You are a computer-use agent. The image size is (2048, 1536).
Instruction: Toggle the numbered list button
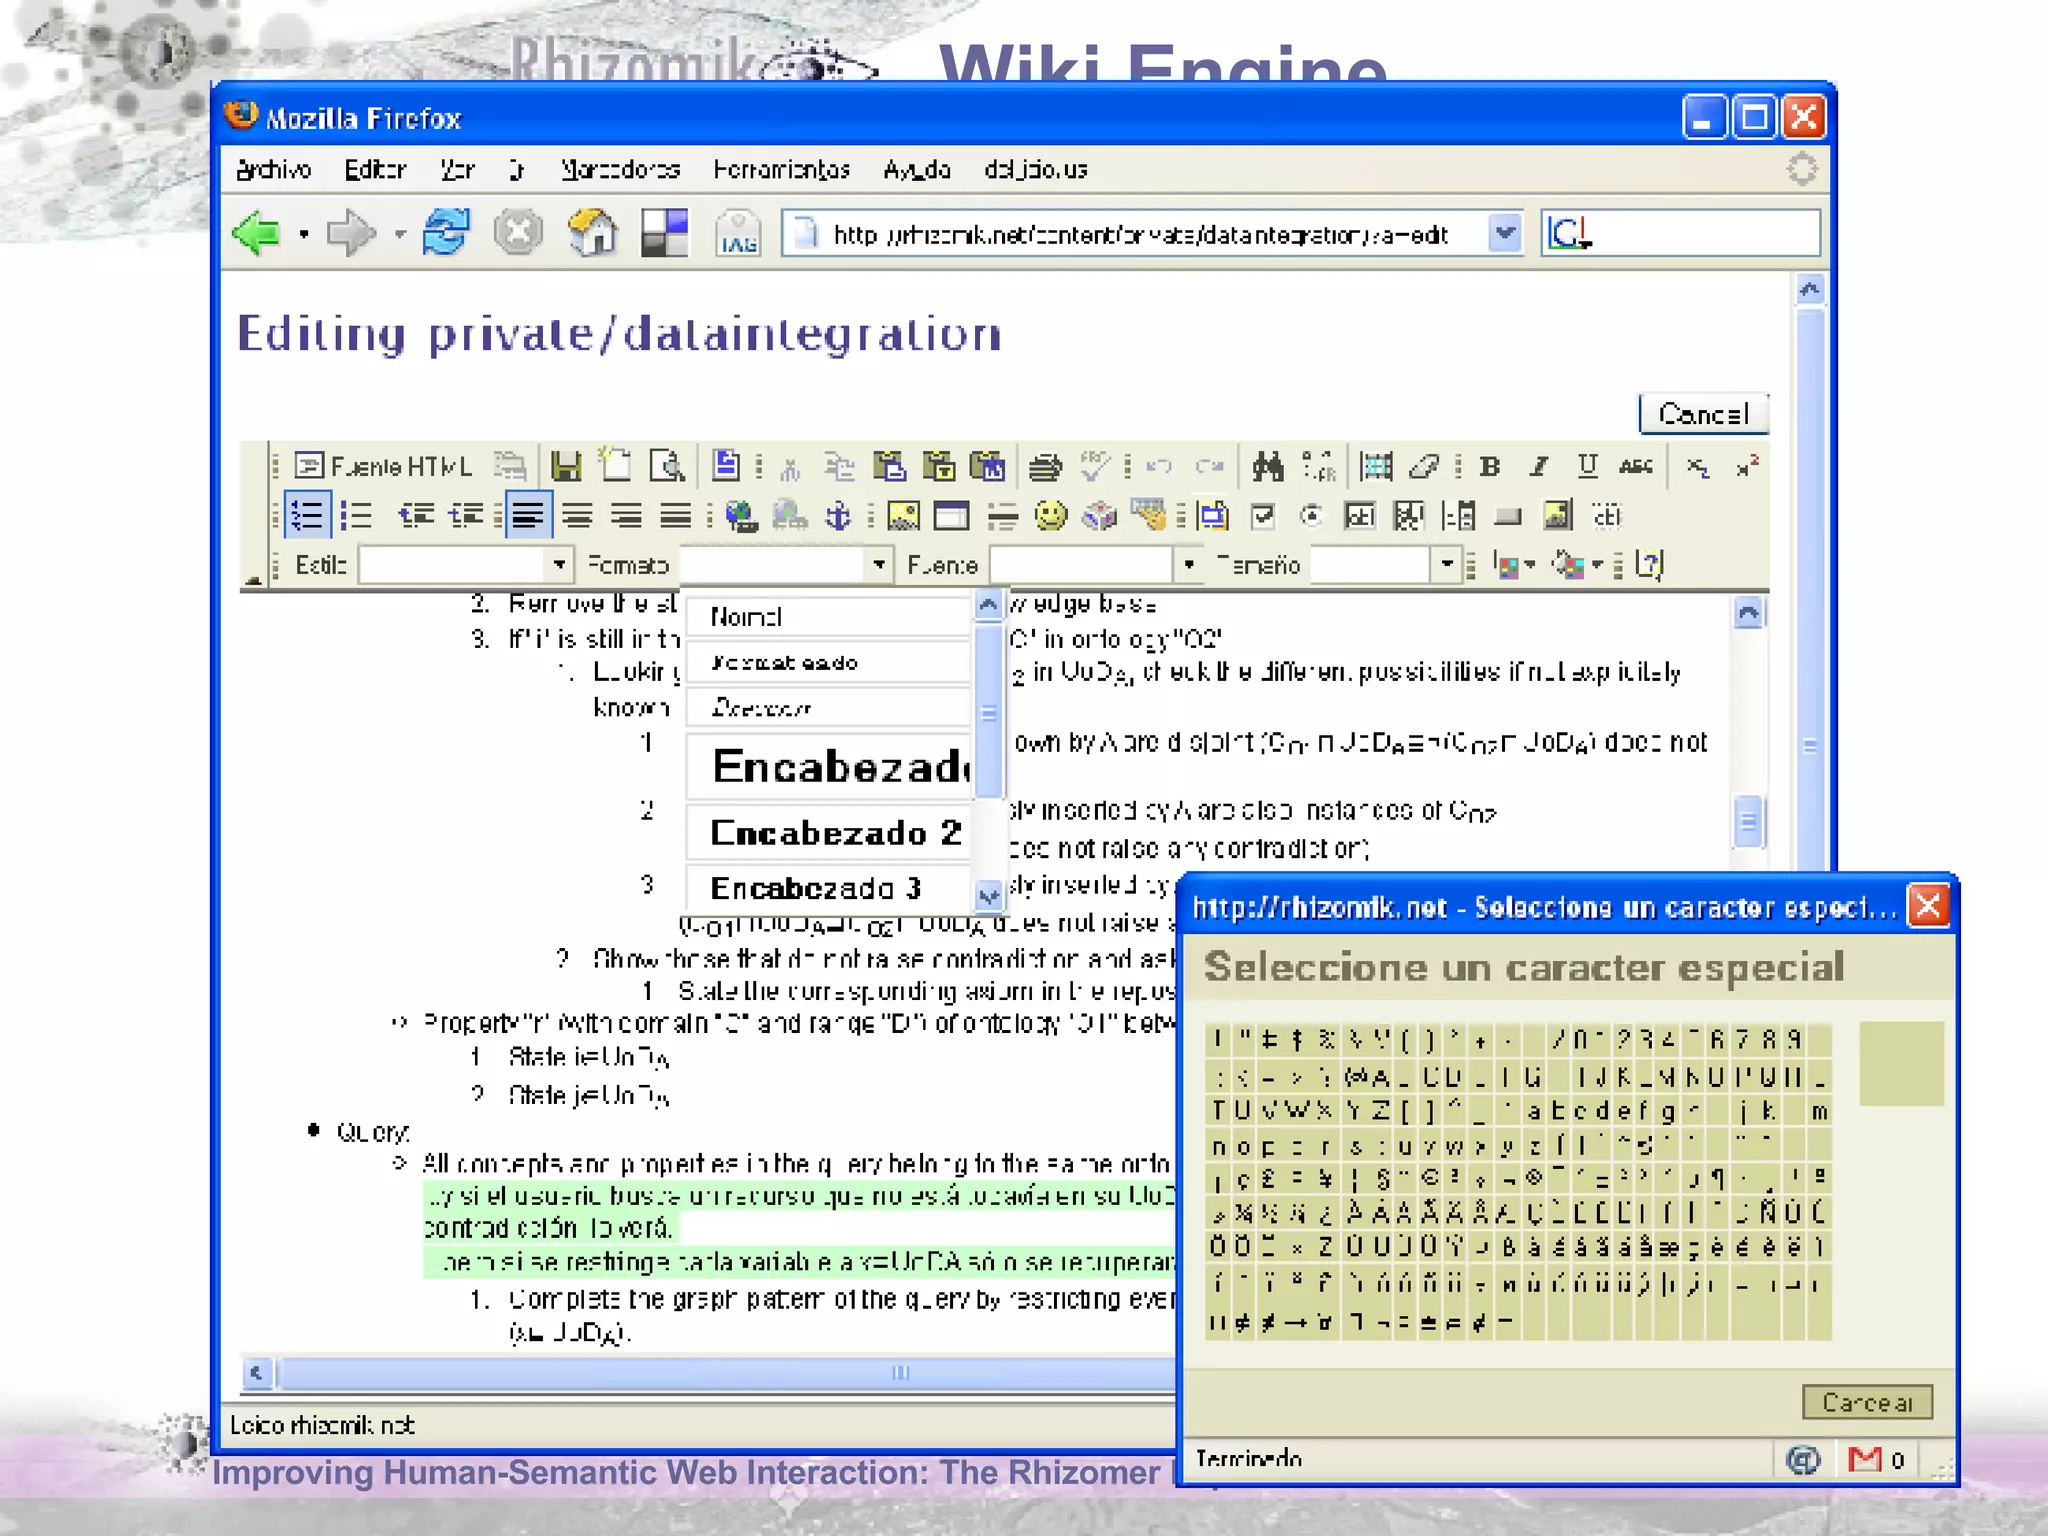[x=306, y=516]
